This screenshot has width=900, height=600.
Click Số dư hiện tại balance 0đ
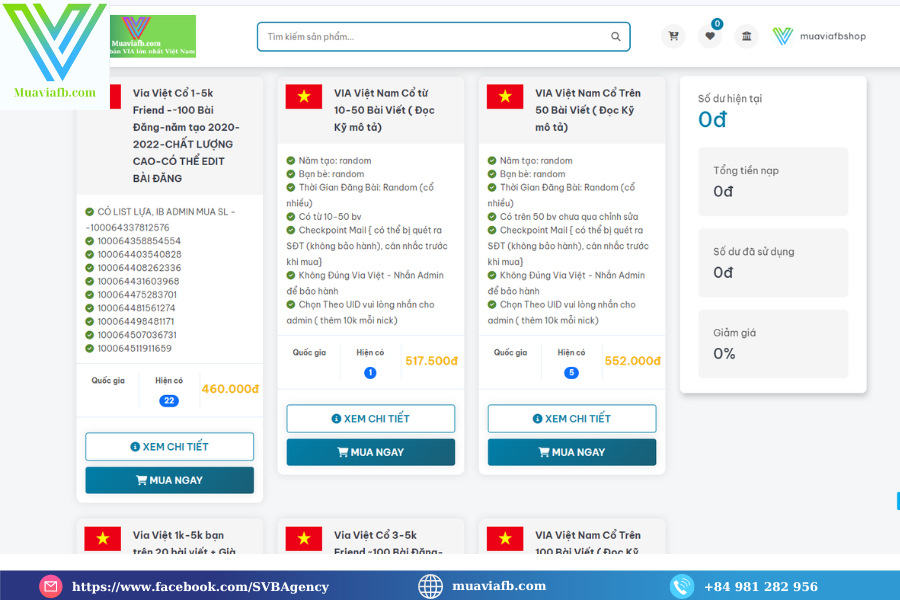point(712,119)
